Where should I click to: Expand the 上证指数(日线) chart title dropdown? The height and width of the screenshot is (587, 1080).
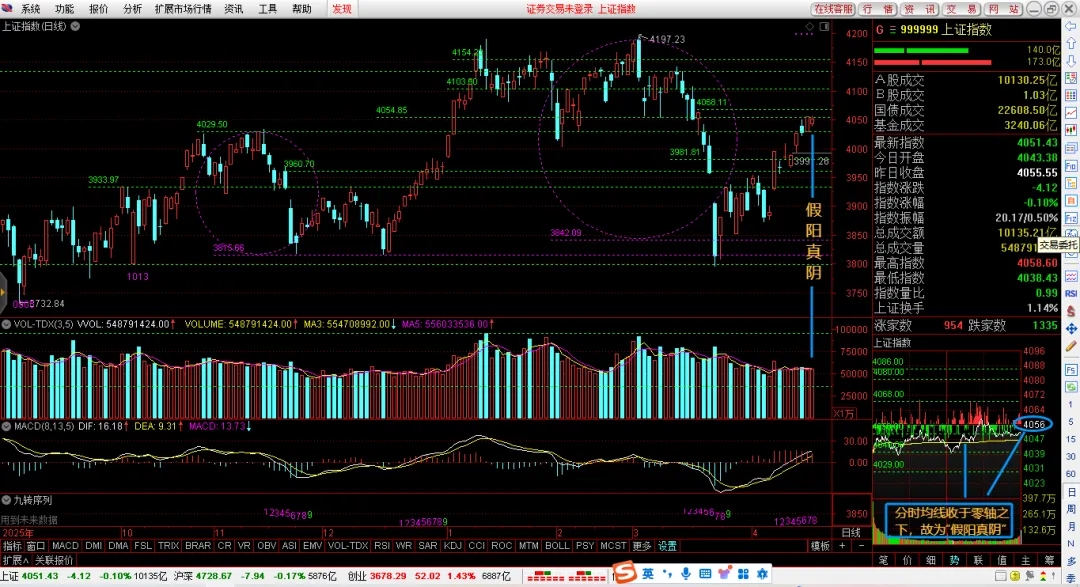pyautogui.click(x=75, y=26)
